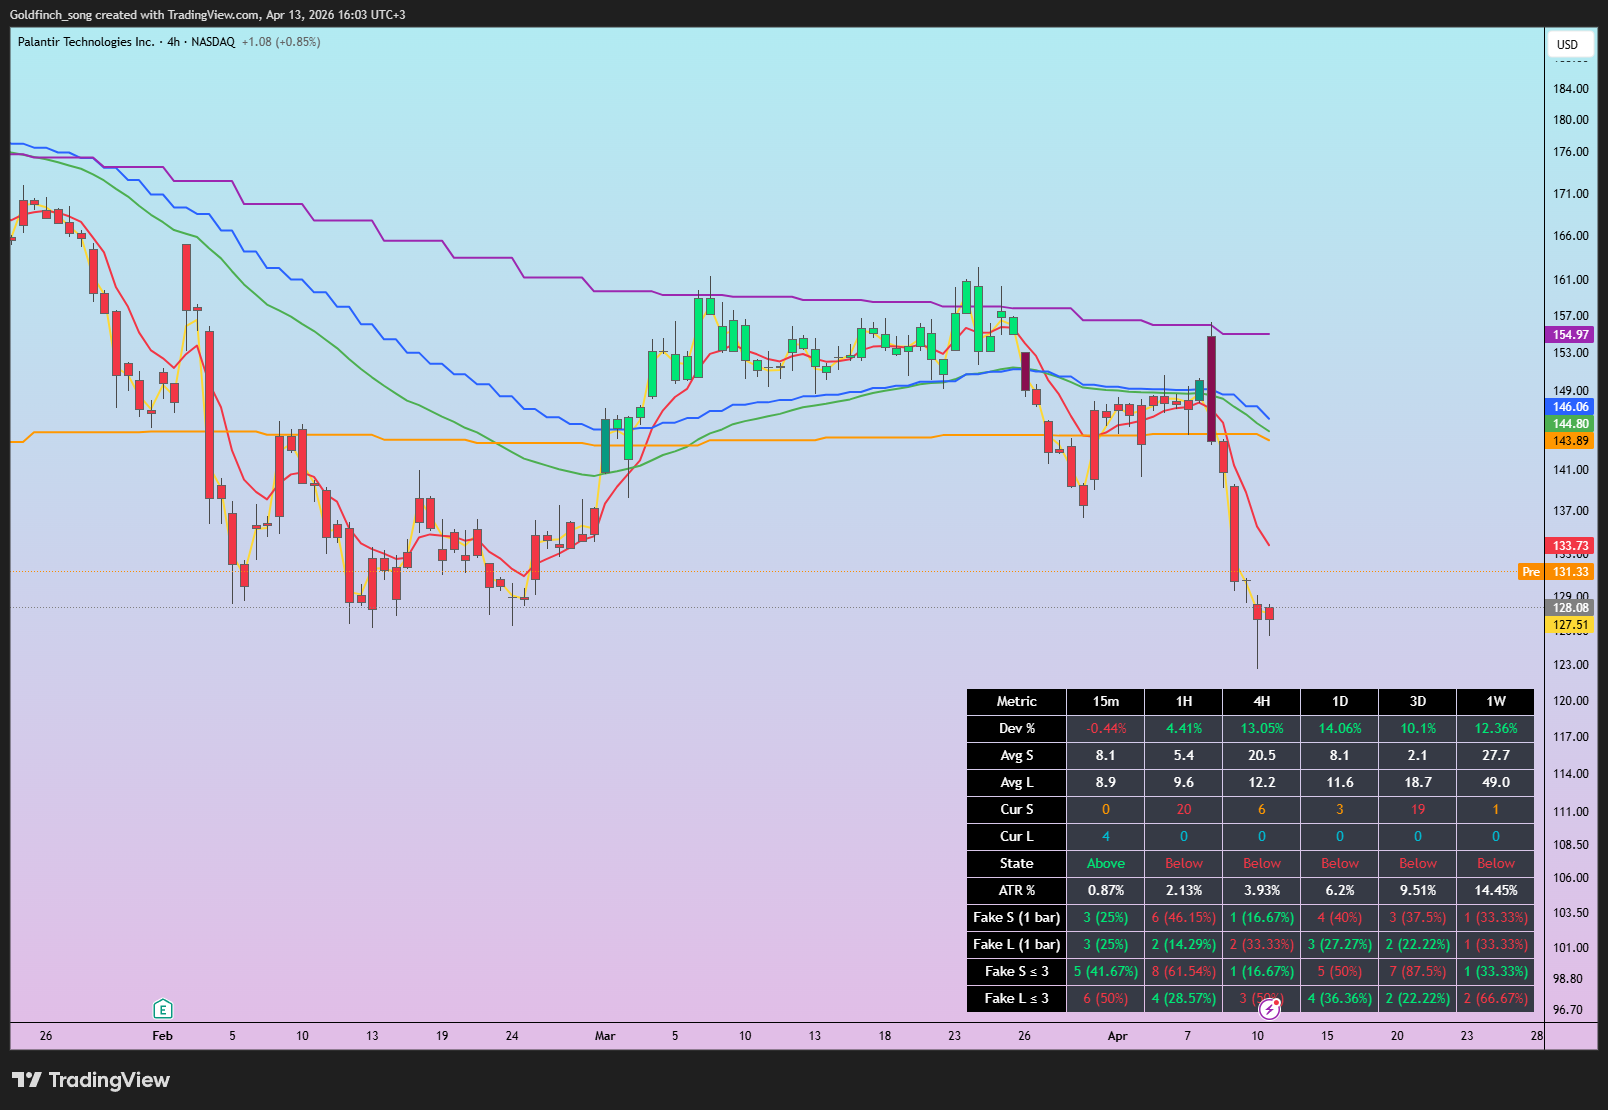Click the Feb label on time axis
The height and width of the screenshot is (1110, 1608).
tap(163, 1036)
